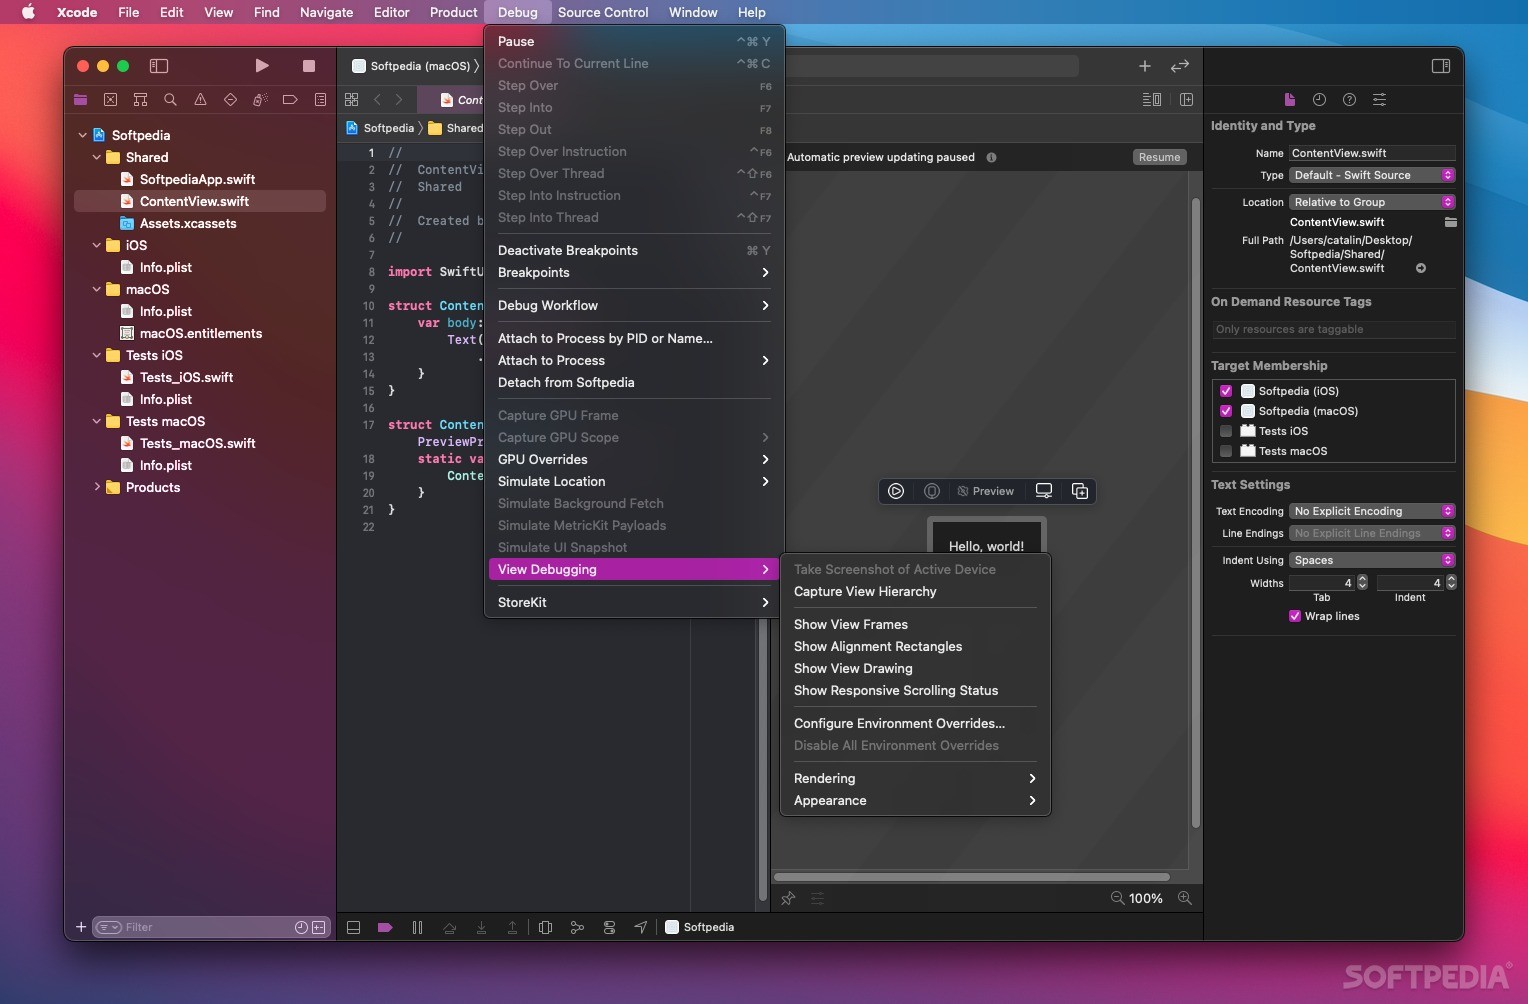Duplicate the preview in canvas toolbar
The image size is (1528, 1004).
pyautogui.click(x=1080, y=491)
